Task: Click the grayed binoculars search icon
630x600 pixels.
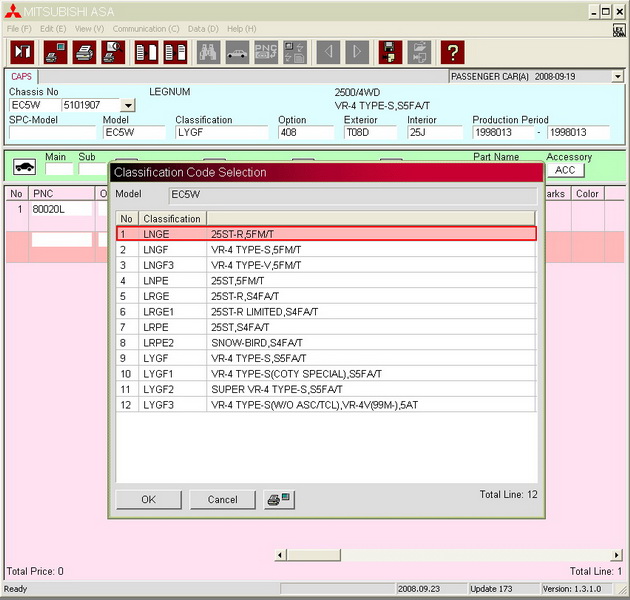Action: [209, 52]
